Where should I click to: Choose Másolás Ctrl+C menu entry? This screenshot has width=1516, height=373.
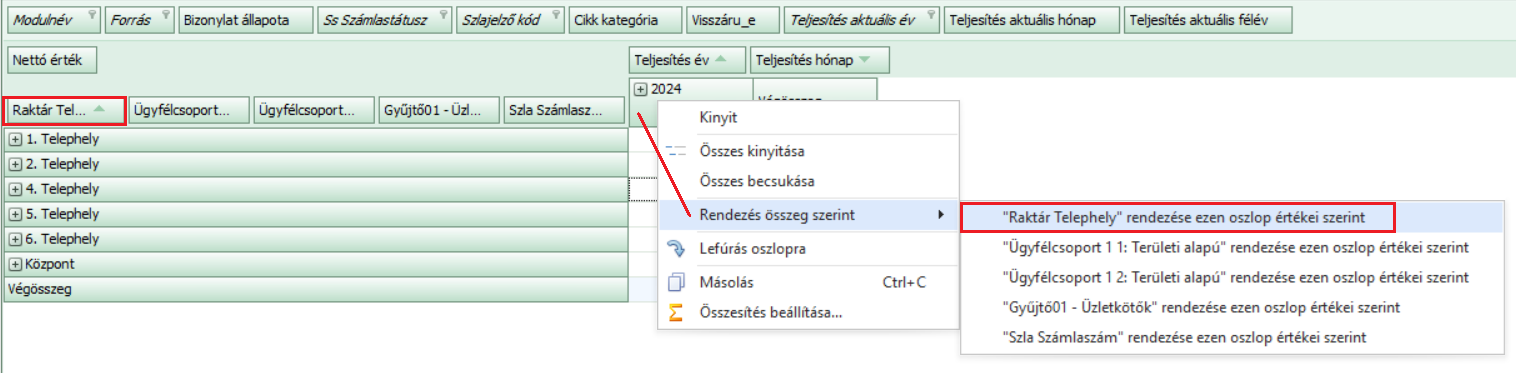pos(808,282)
